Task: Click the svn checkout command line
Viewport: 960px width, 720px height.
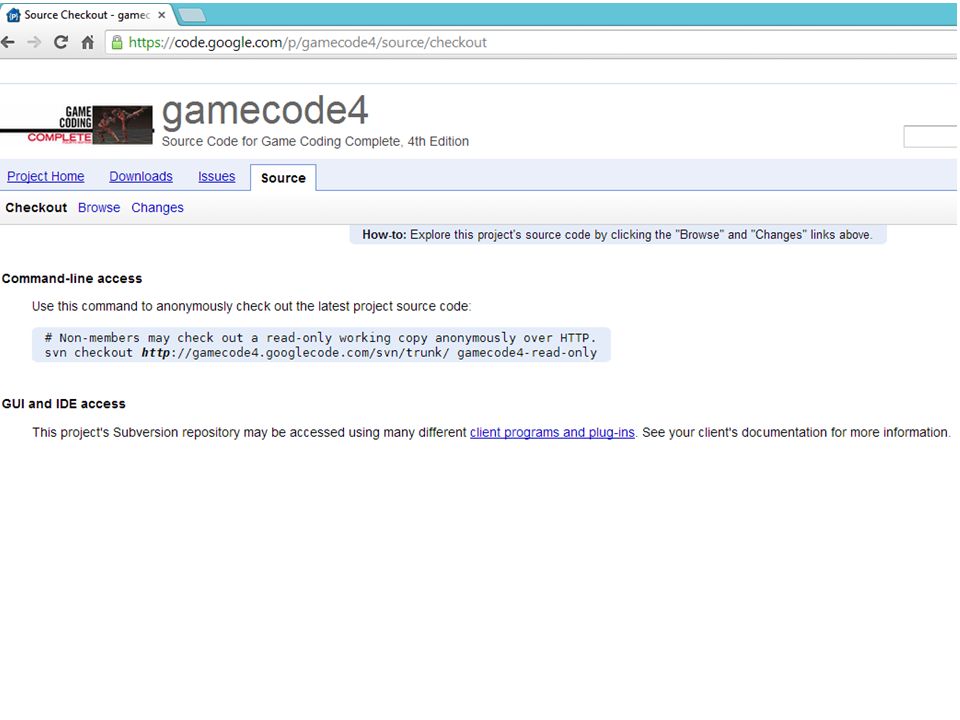Action: 320,353
